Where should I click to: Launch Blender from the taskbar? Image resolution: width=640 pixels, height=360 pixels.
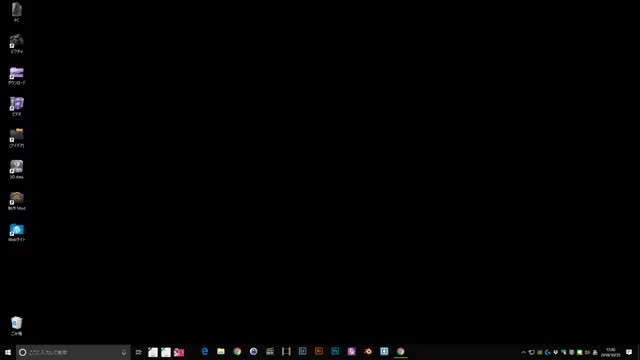tap(368, 351)
